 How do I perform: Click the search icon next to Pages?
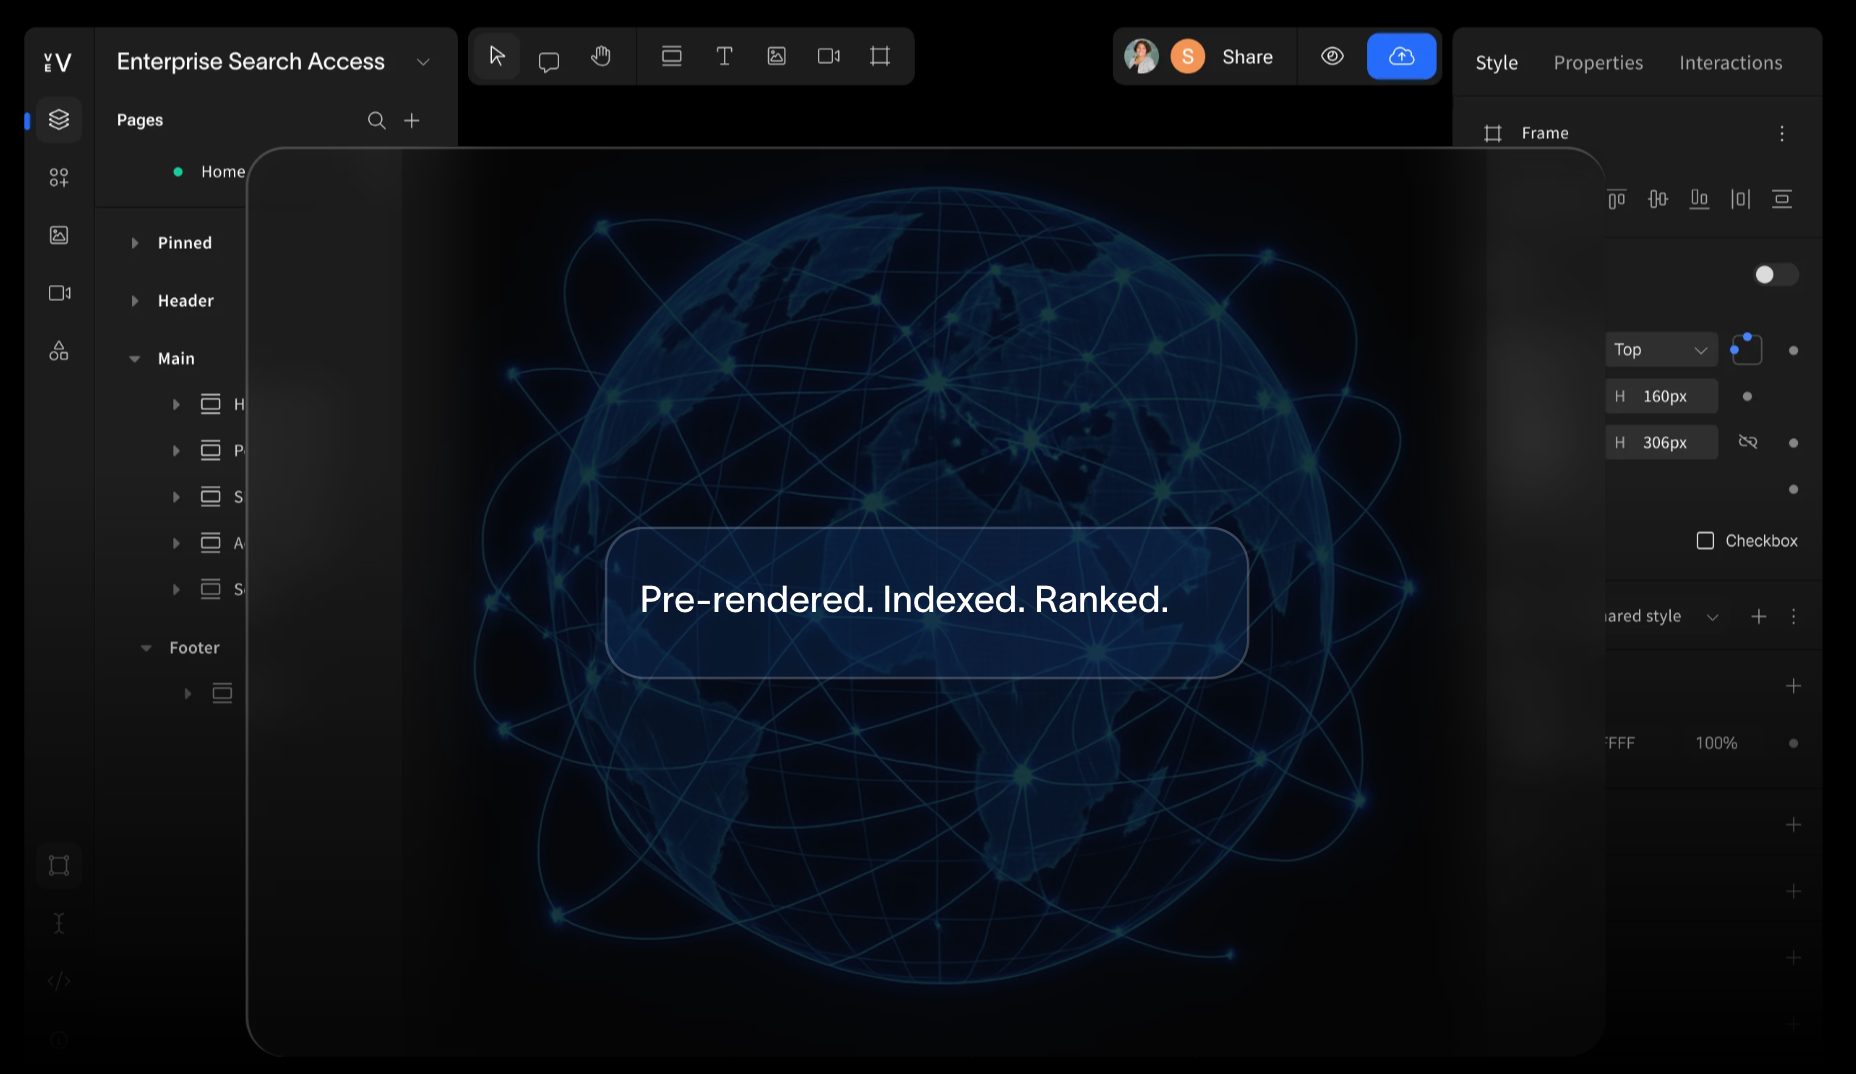point(376,120)
